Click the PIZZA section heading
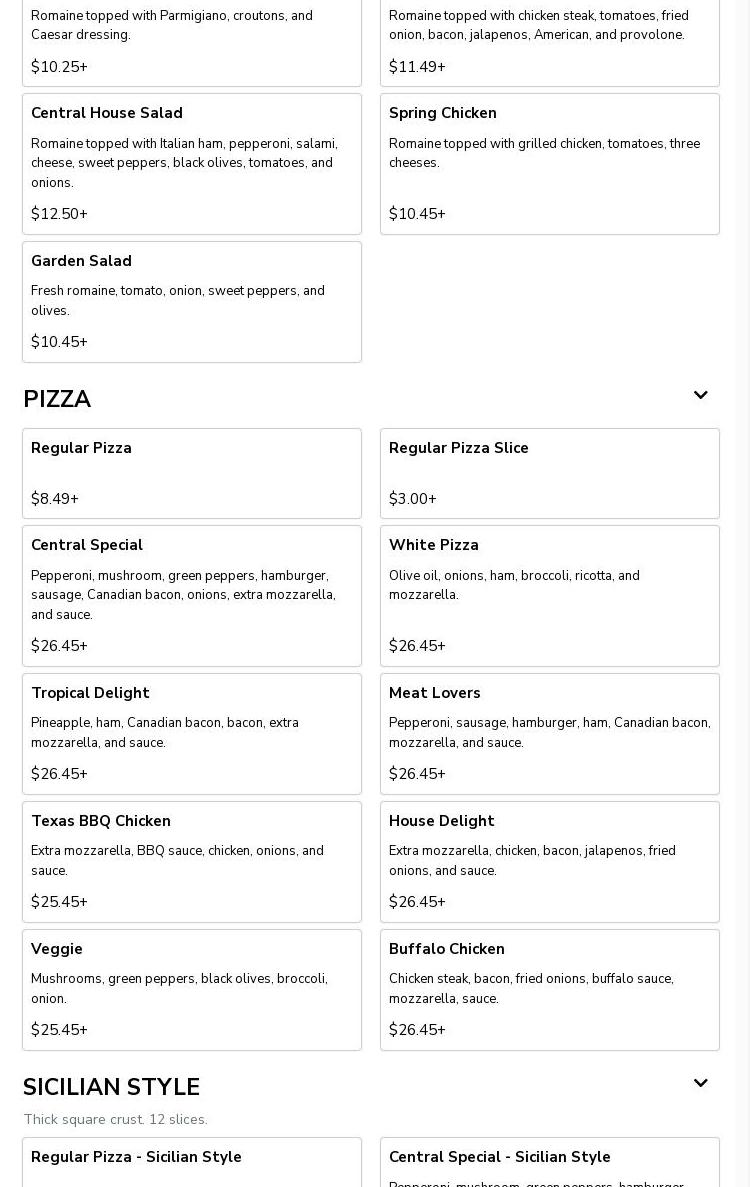This screenshot has height=1187, width=750. click(57, 399)
